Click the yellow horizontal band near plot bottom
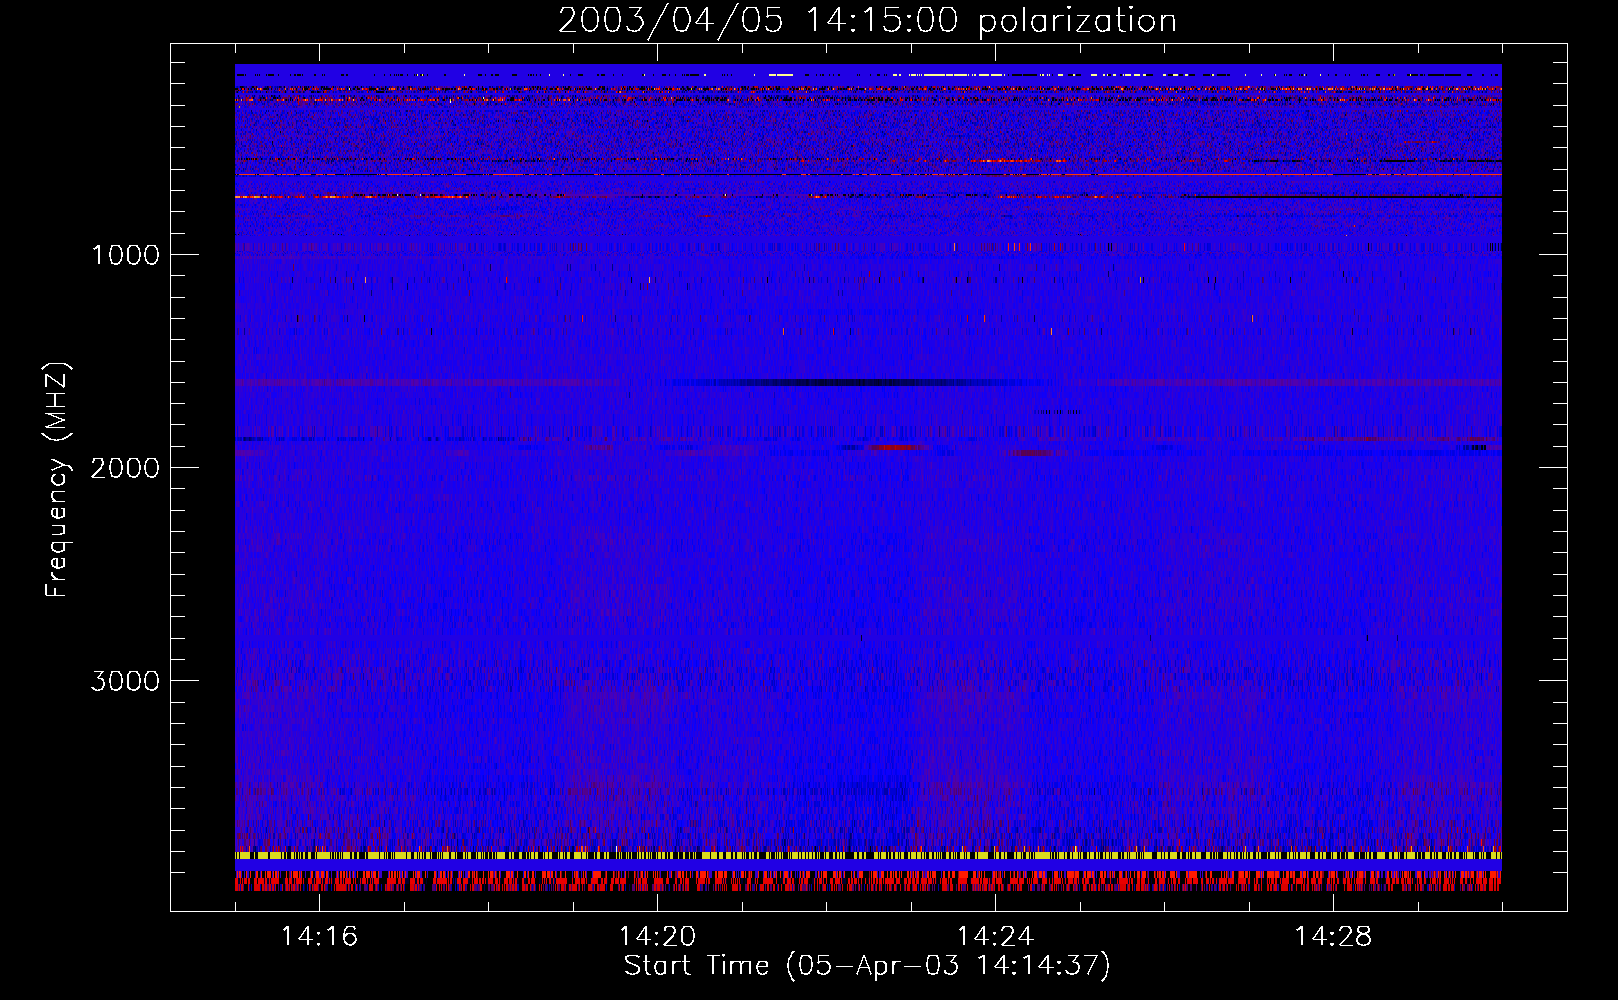 pyautogui.click(x=867, y=856)
